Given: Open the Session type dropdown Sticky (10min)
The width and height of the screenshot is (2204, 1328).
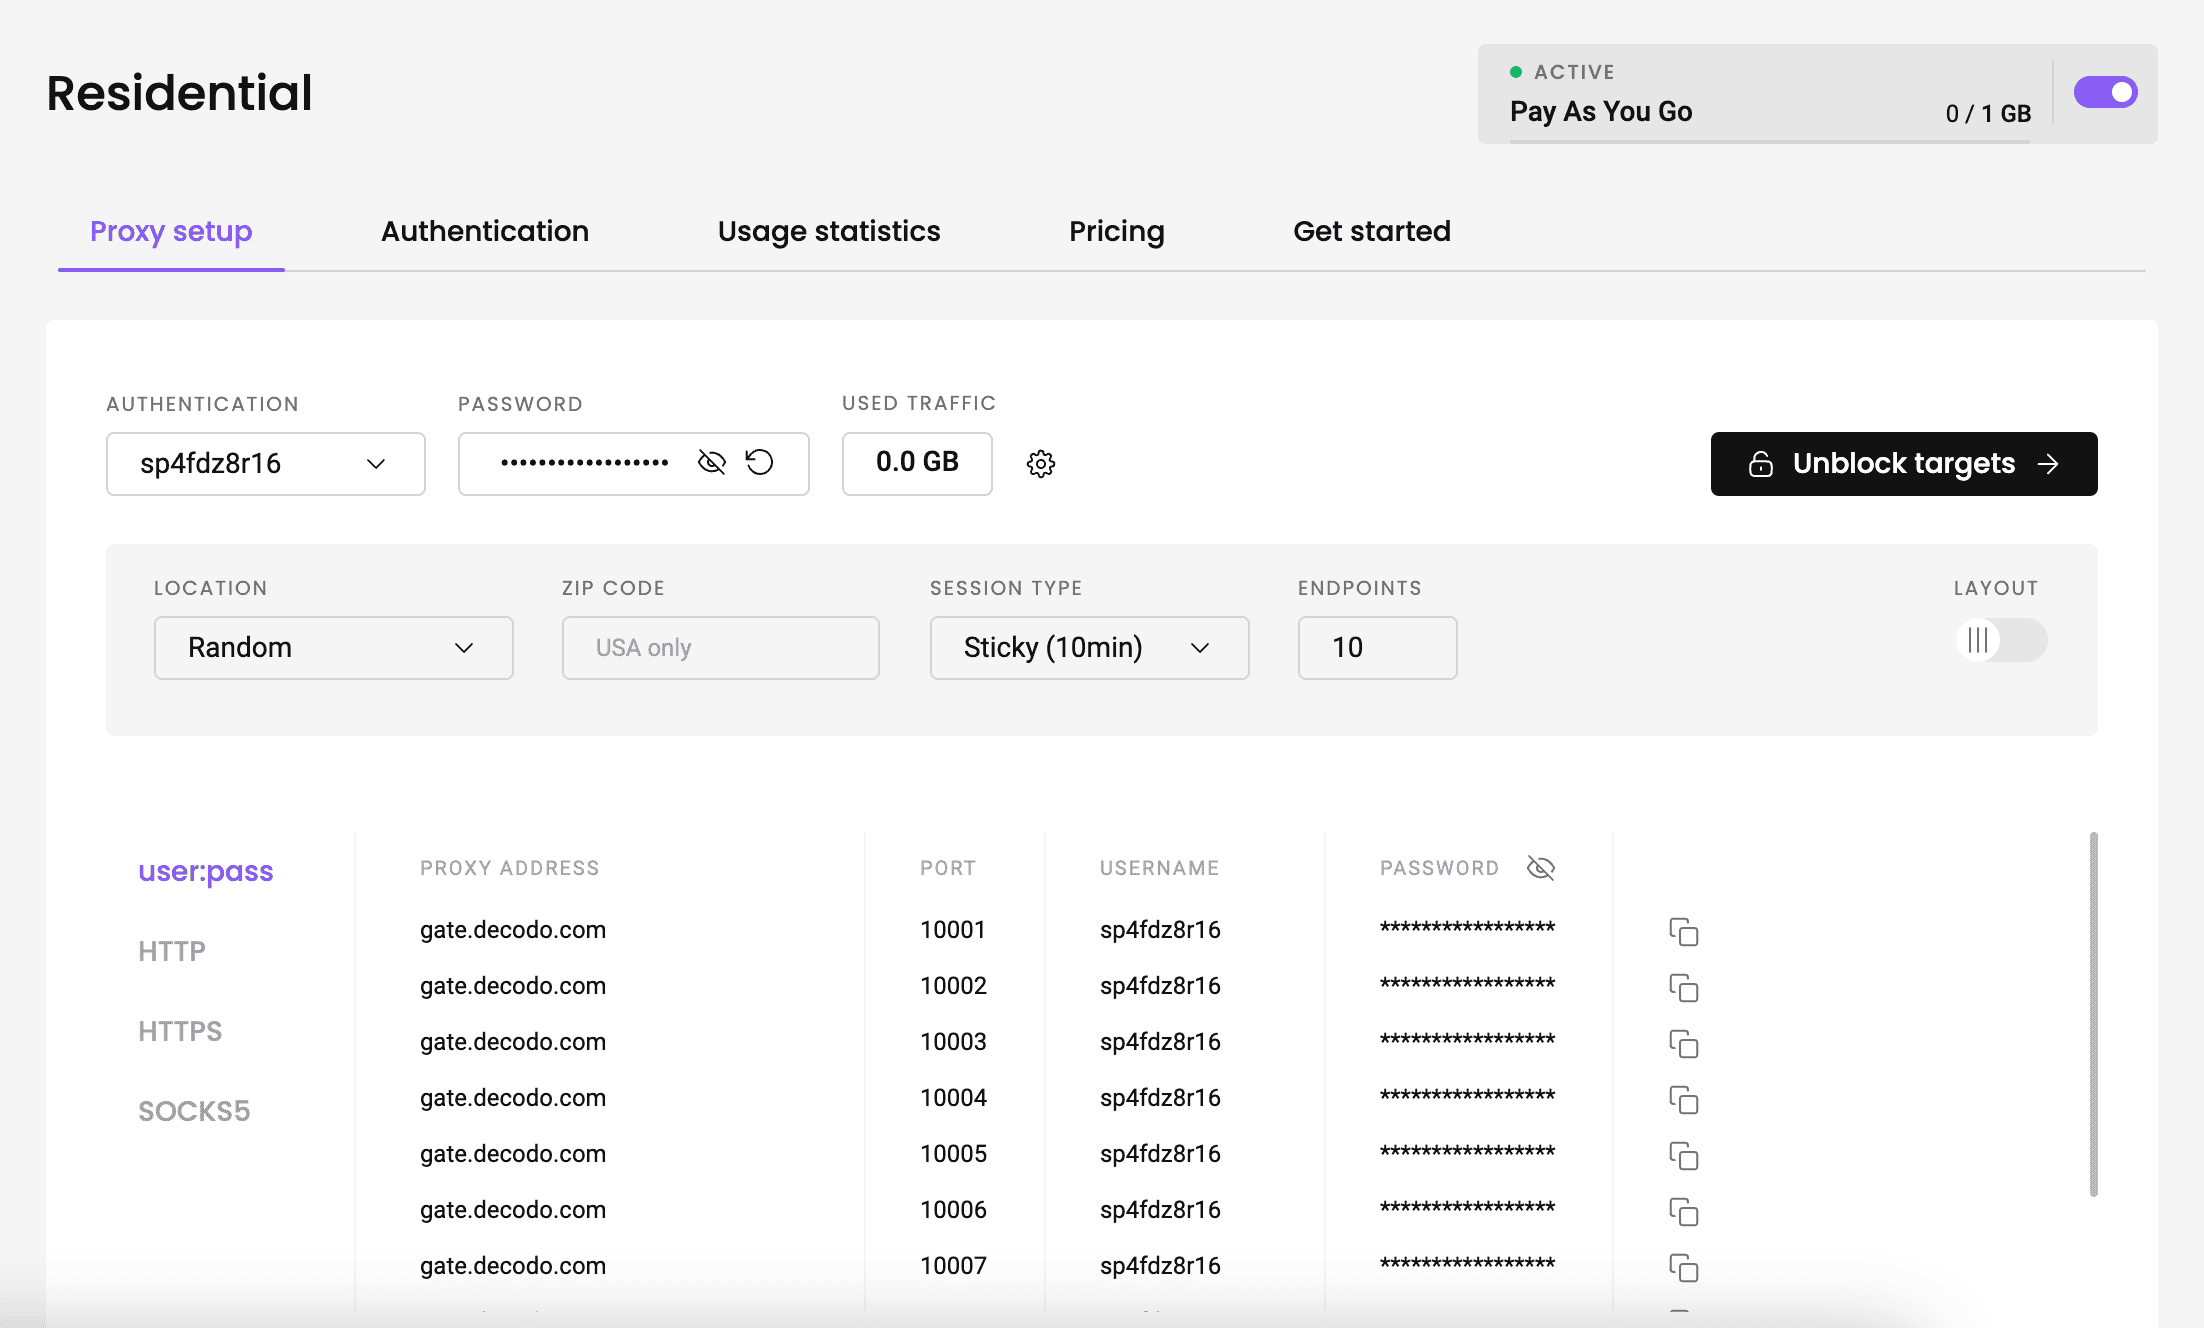Looking at the screenshot, I should coord(1090,648).
